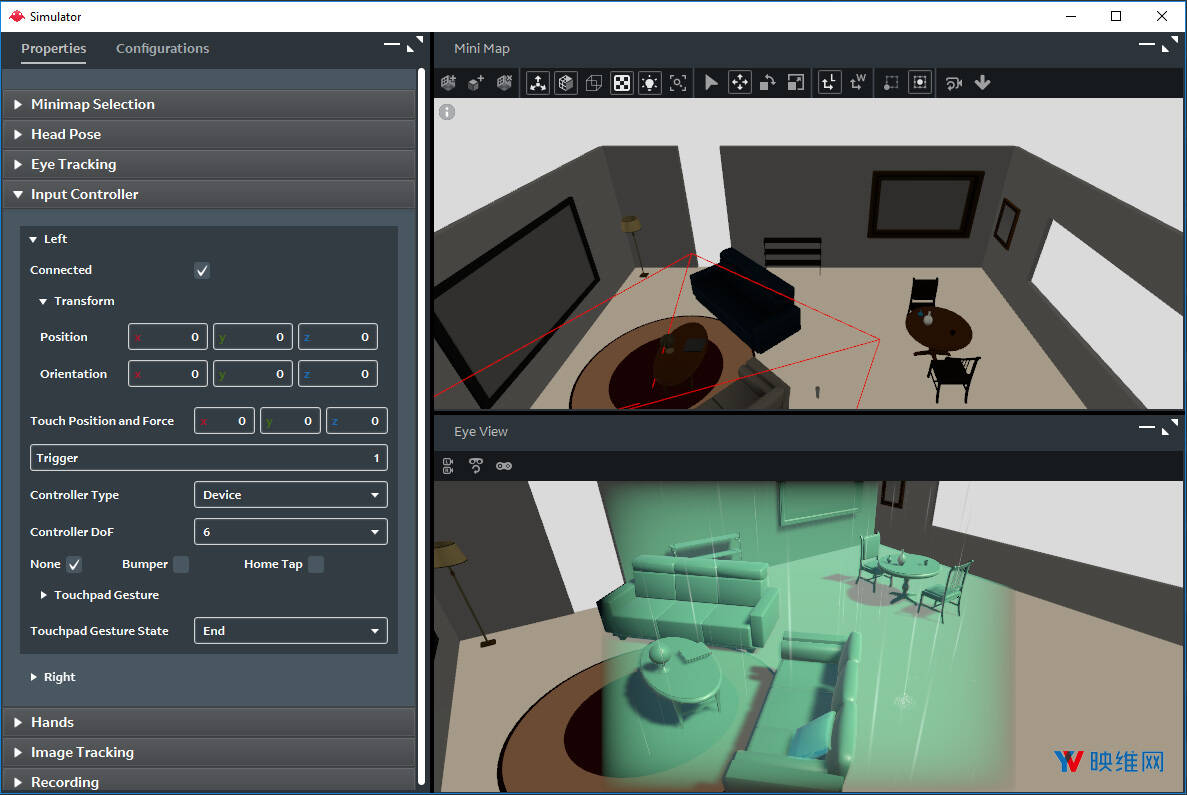This screenshot has height=795, width=1187.
Task: Click the wireframe cube icon
Action: click(x=594, y=83)
